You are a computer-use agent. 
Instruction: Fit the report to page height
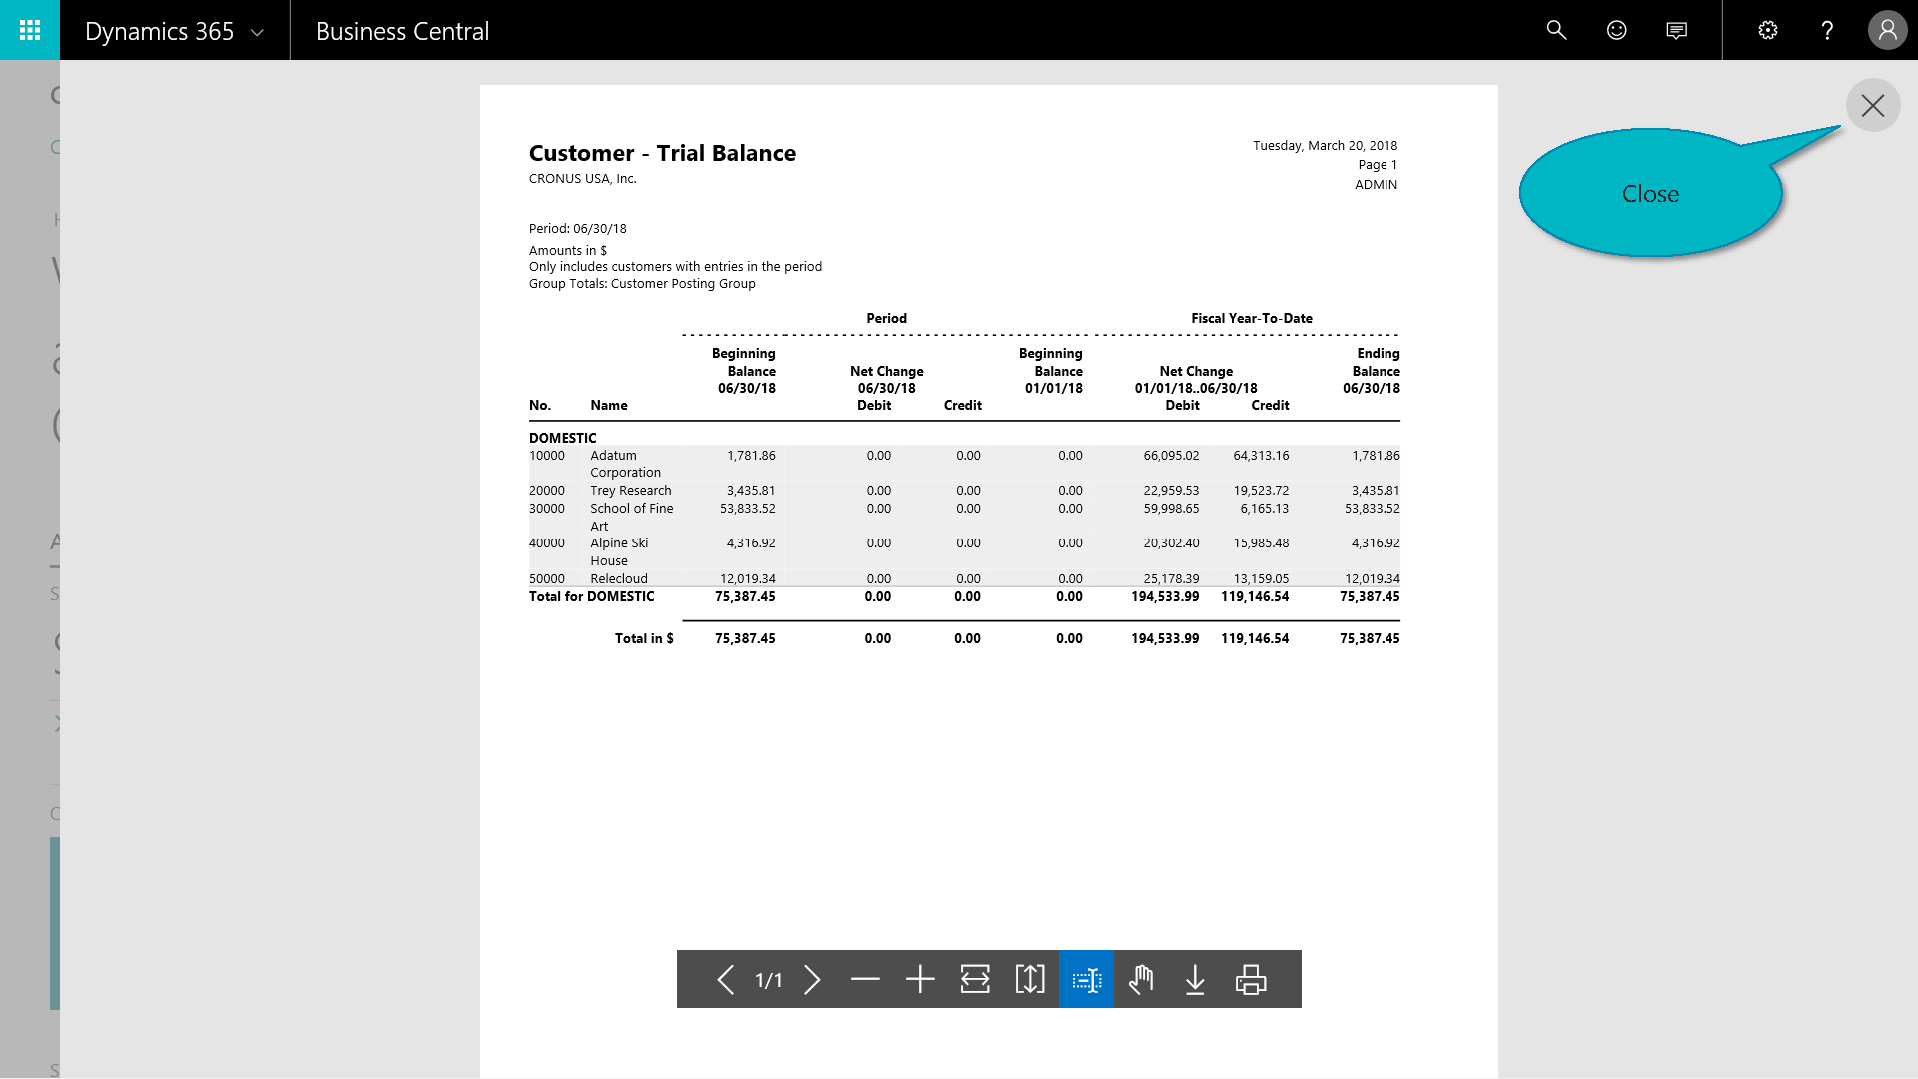[1030, 980]
